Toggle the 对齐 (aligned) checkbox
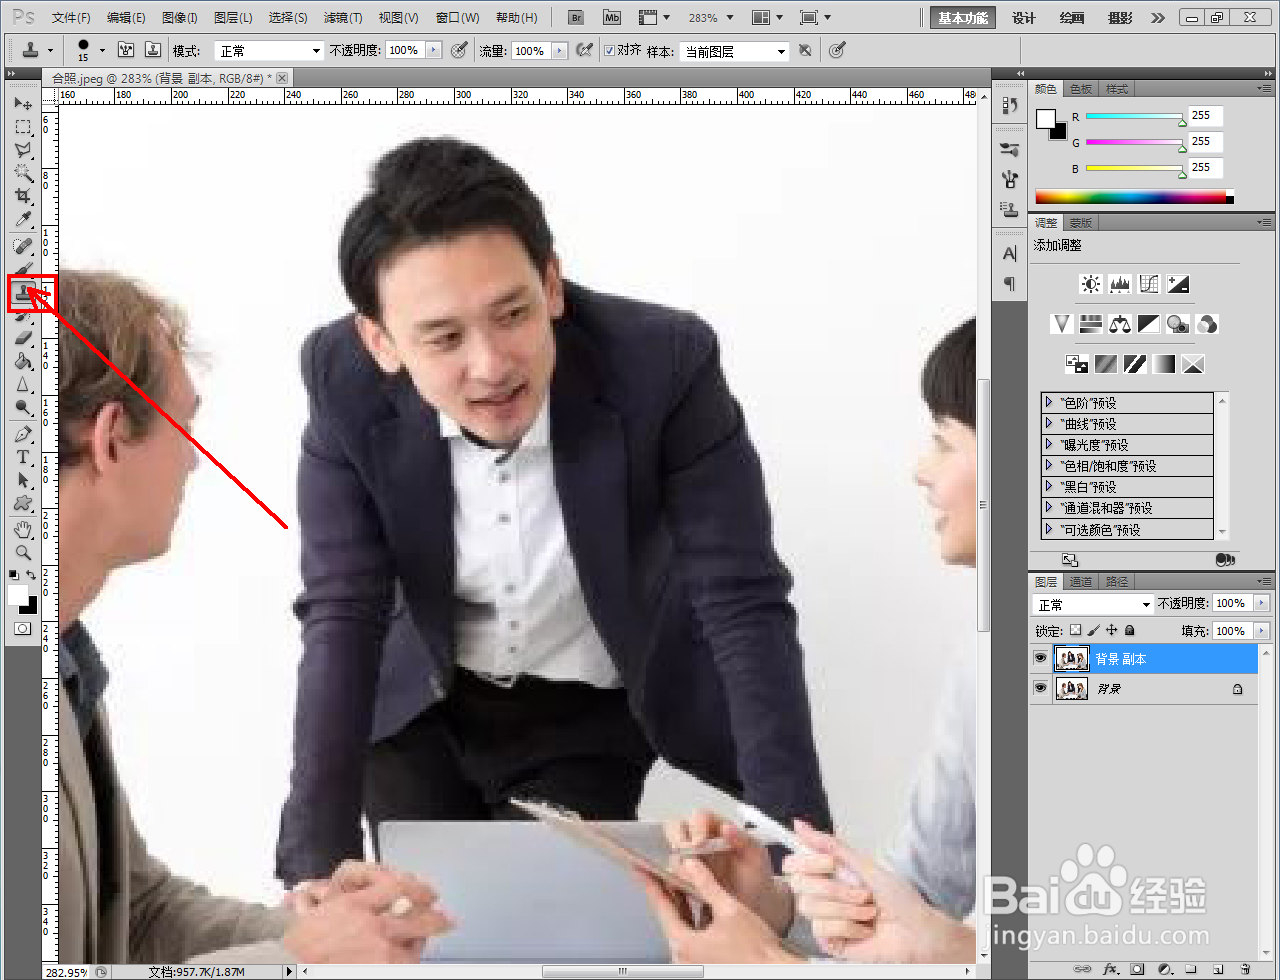This screenshot has height=980, width=1280. (610, 50)
